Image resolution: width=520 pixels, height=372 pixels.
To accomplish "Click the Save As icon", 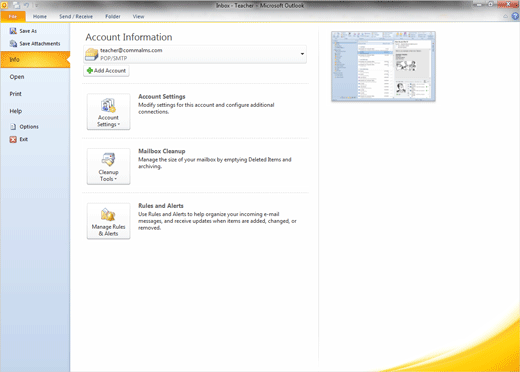I will (x=13, y=31).
